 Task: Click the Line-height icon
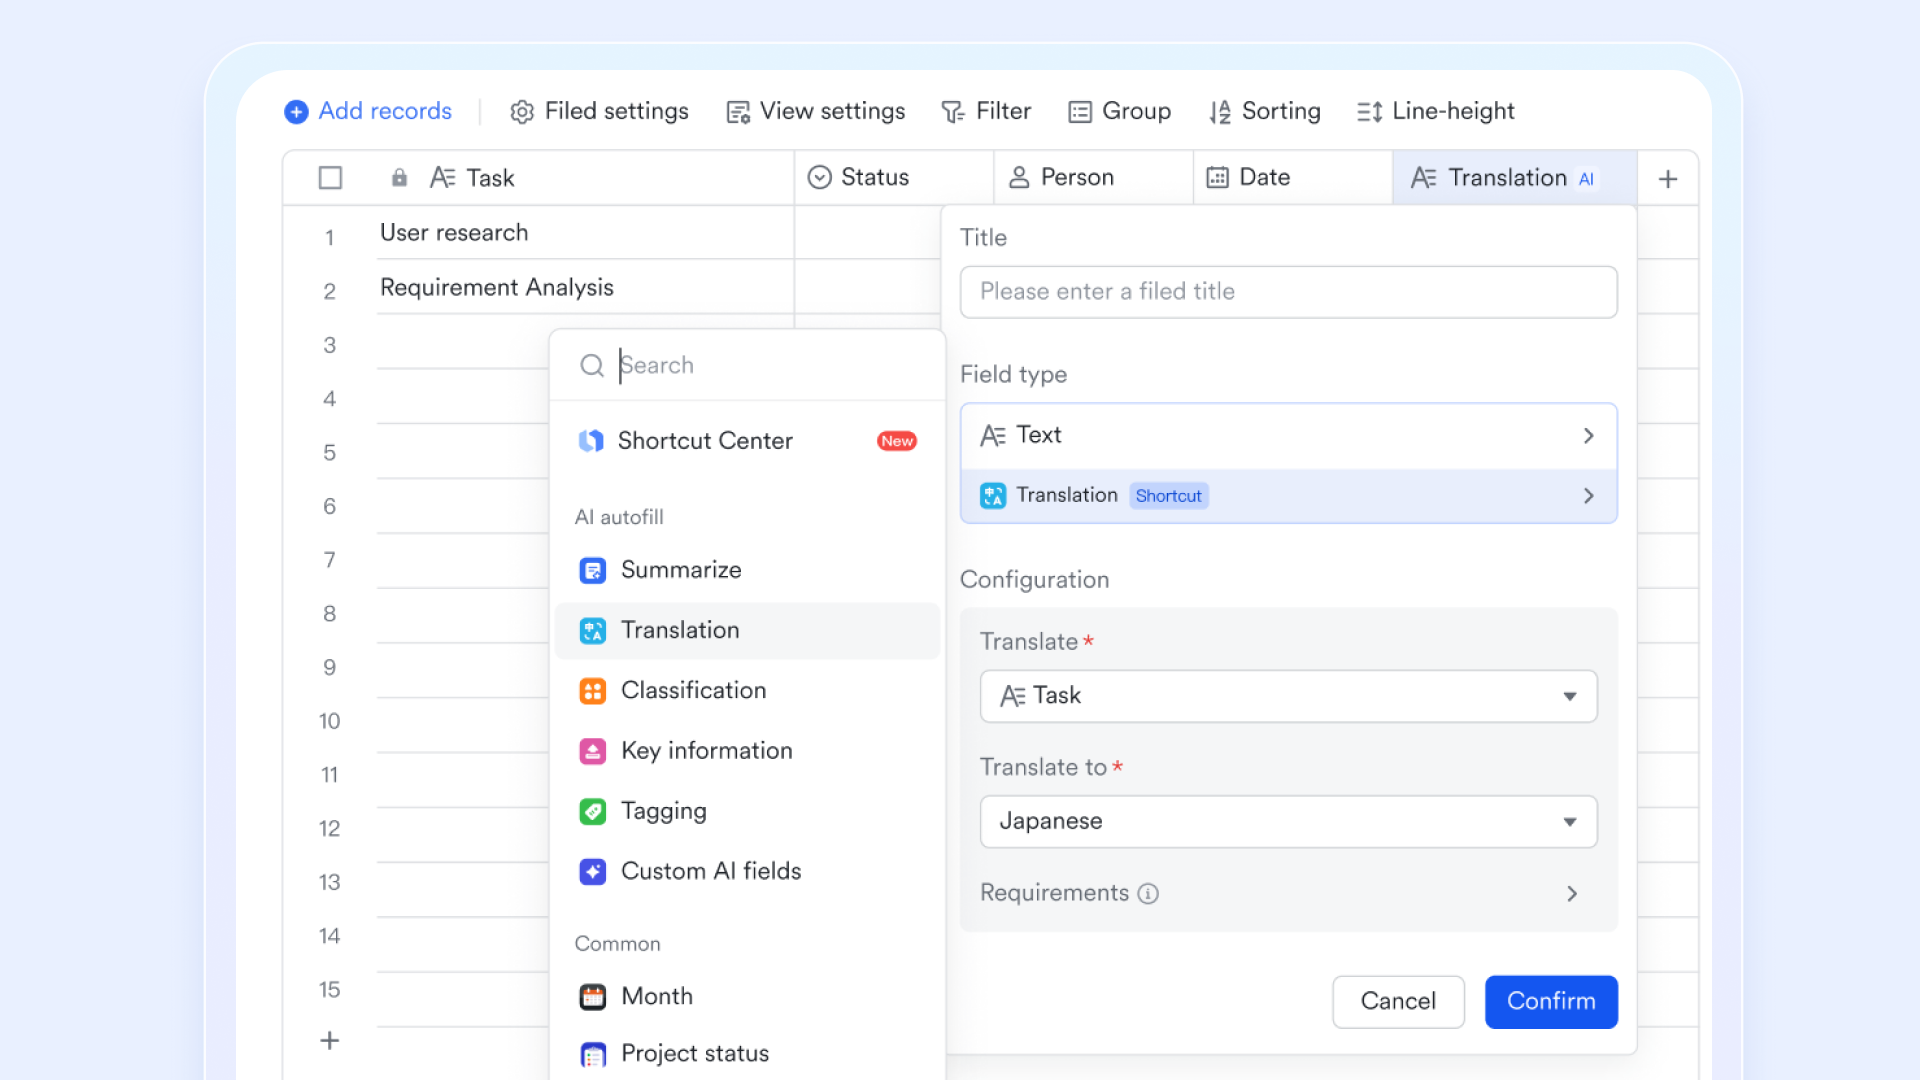tap(1369, 112)
